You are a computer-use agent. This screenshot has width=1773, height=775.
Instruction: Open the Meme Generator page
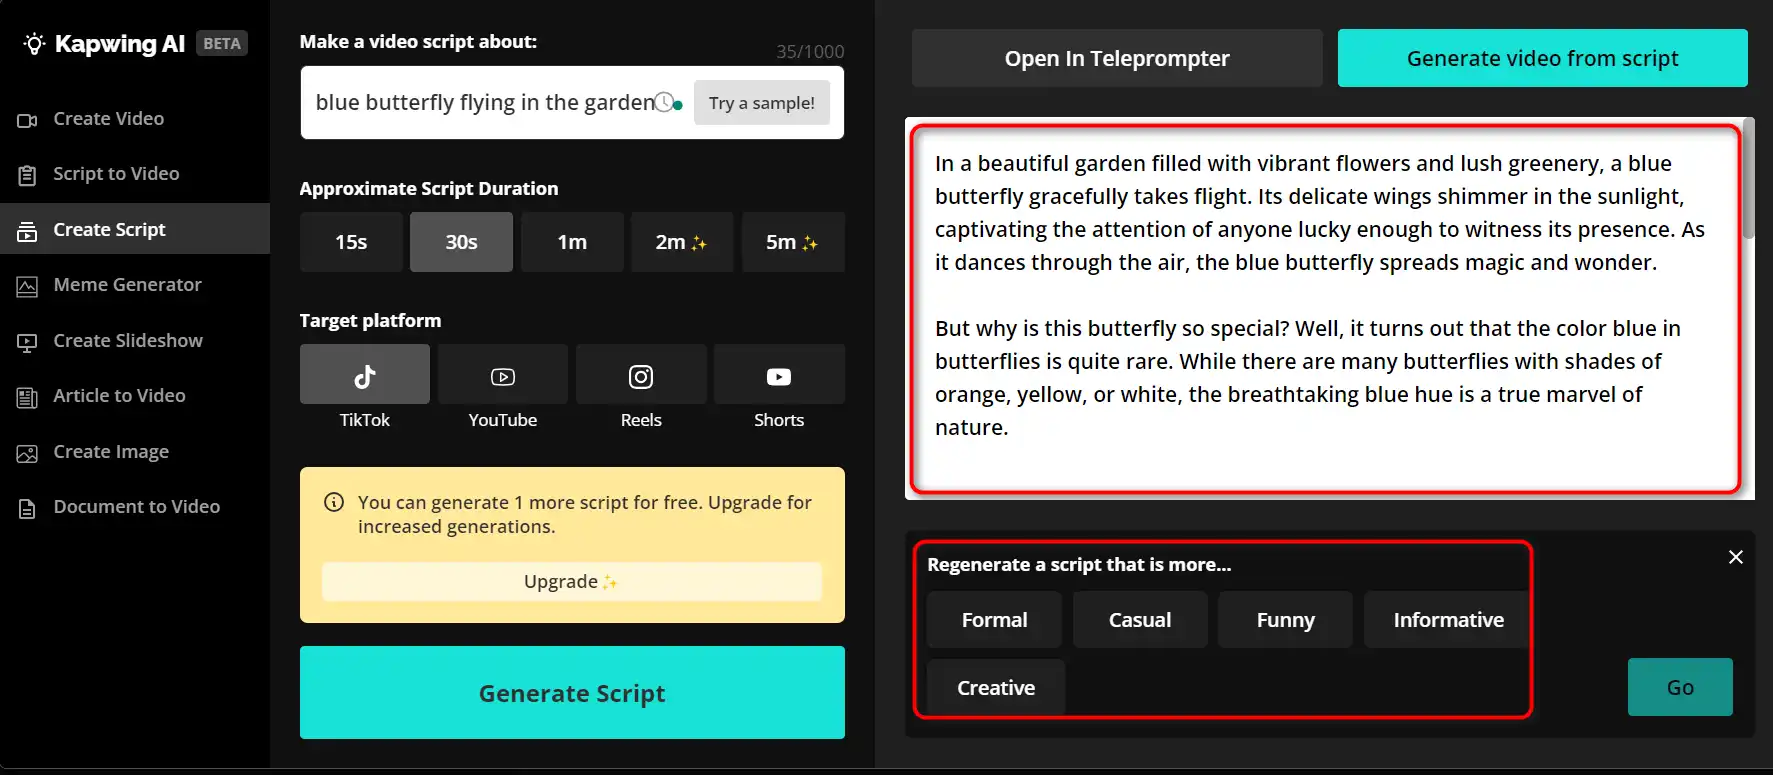pyautogui.click(x=135, y=285)
